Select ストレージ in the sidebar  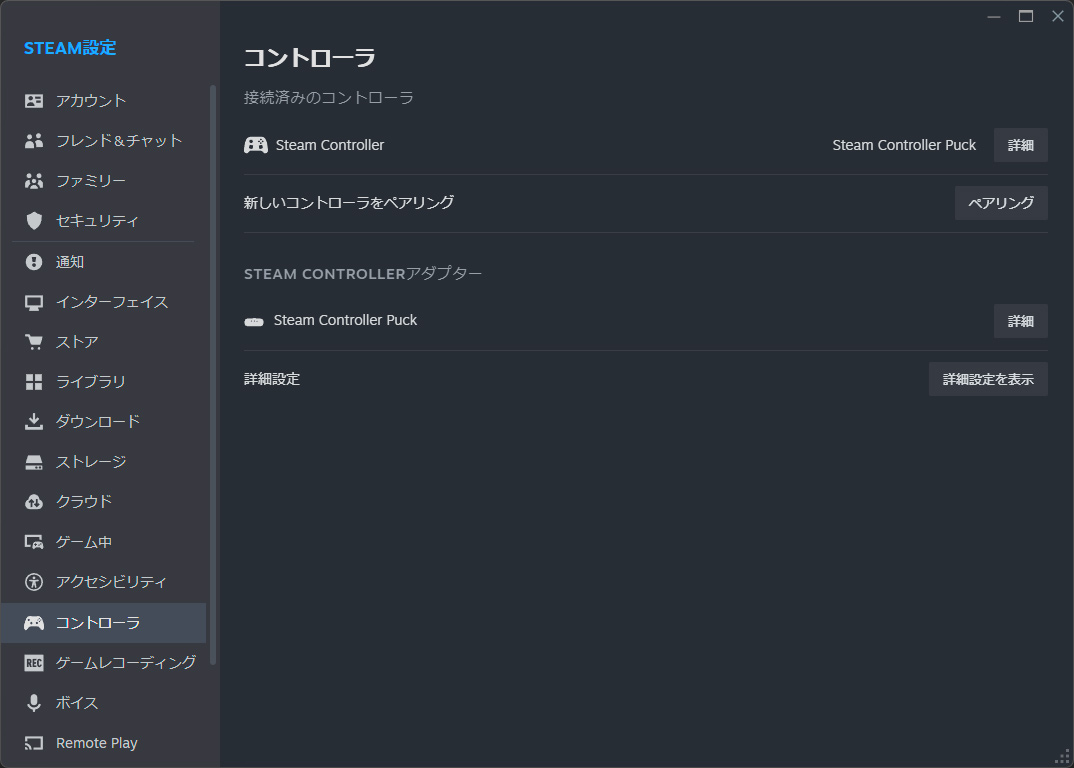coord(103,462)
